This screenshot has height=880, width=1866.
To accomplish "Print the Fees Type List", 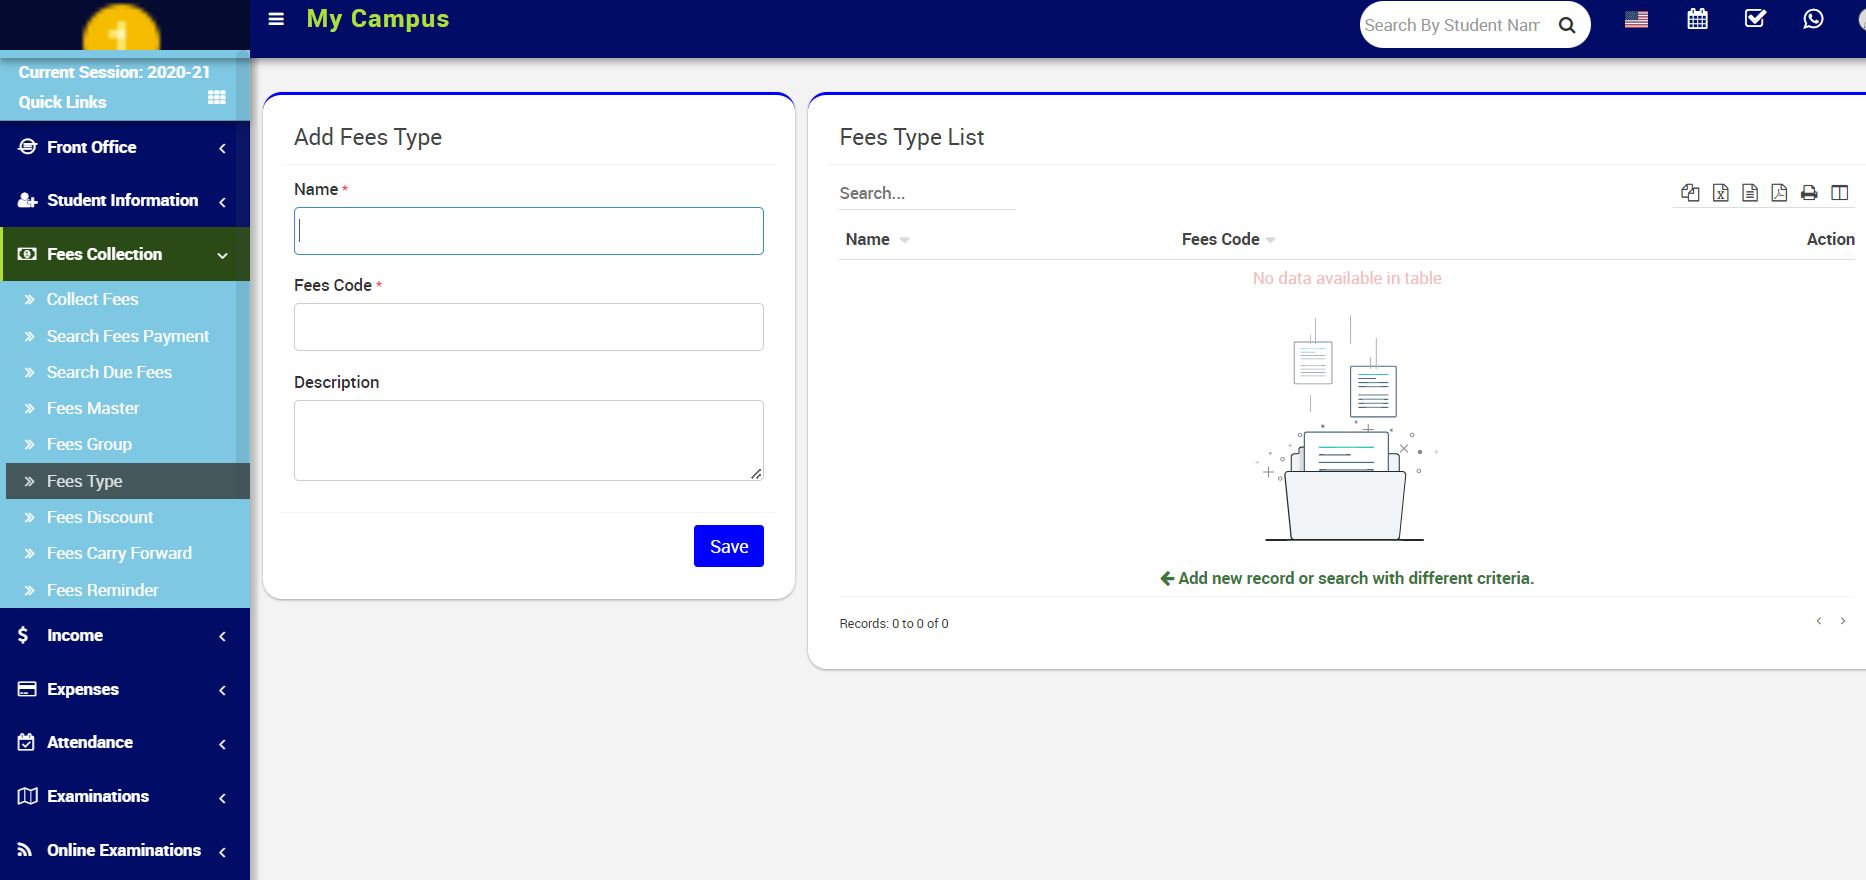I will click(x=1809, y=193).
